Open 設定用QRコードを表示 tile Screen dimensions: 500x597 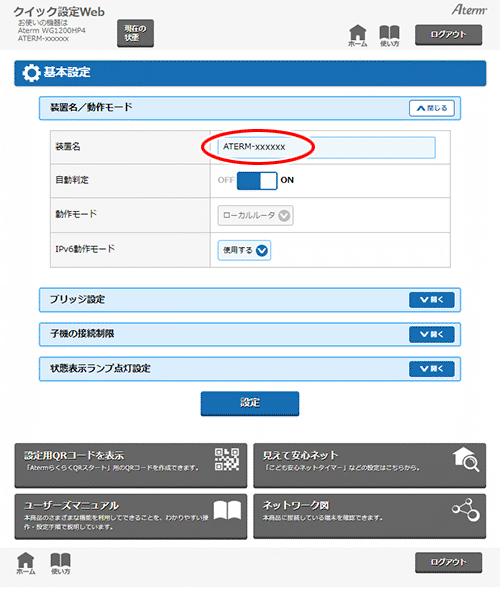point(131,465)
